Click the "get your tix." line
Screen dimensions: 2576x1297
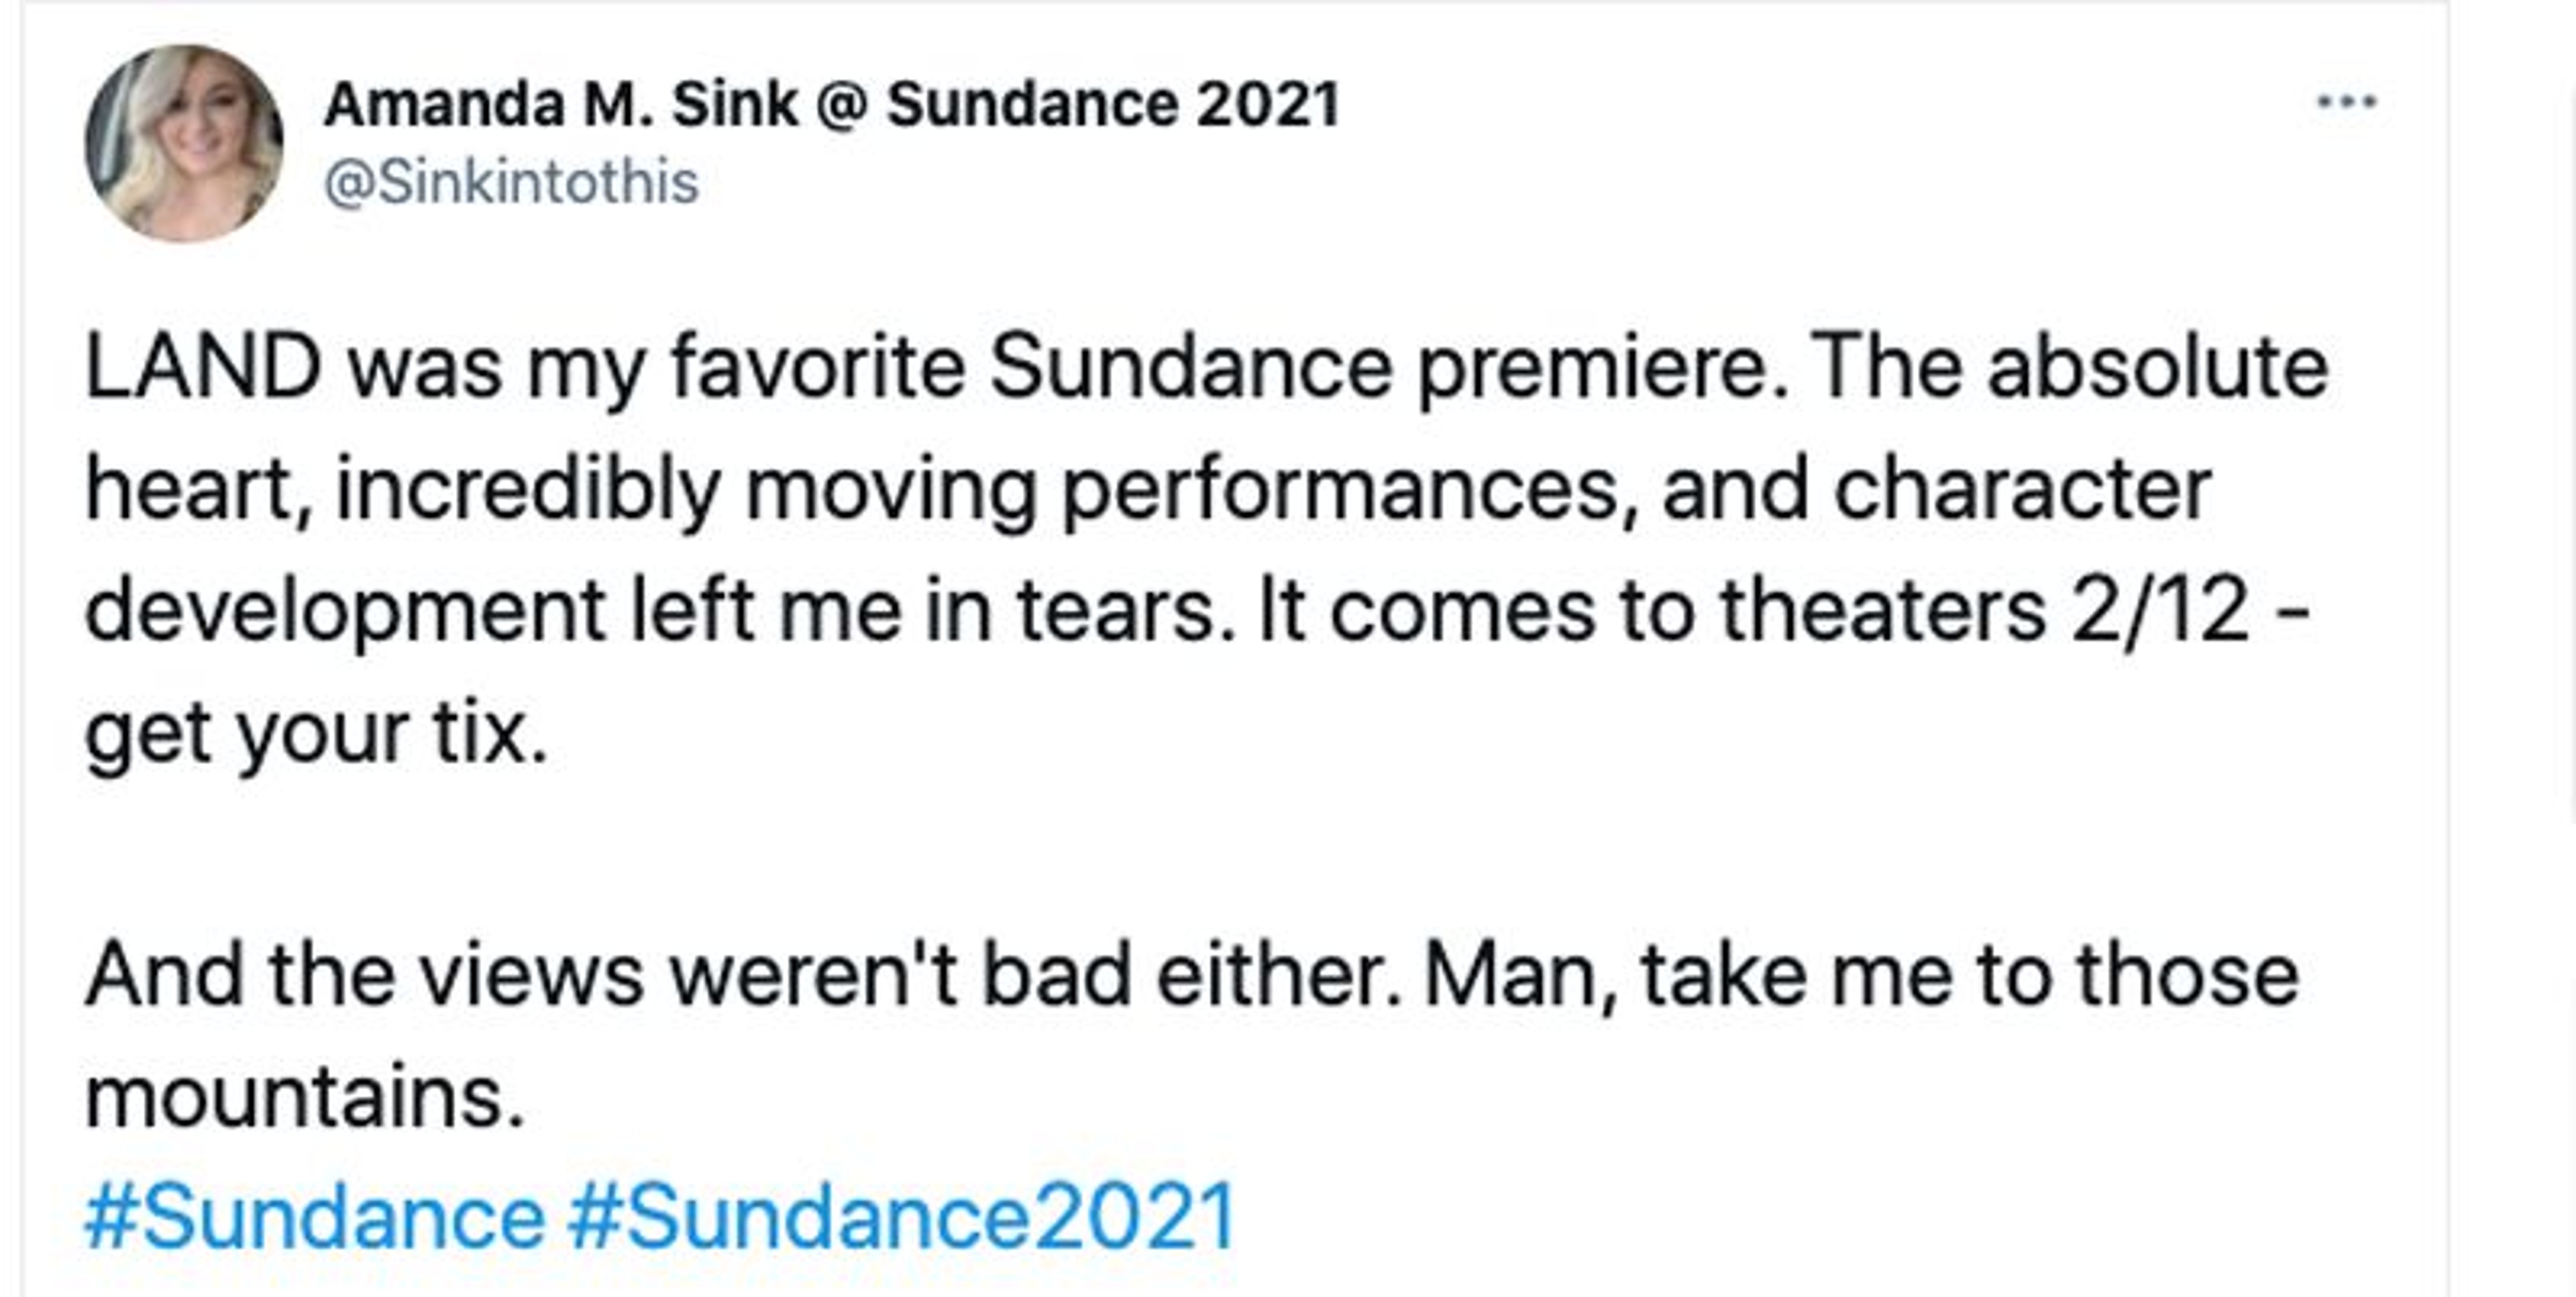[x=316, y=733]
